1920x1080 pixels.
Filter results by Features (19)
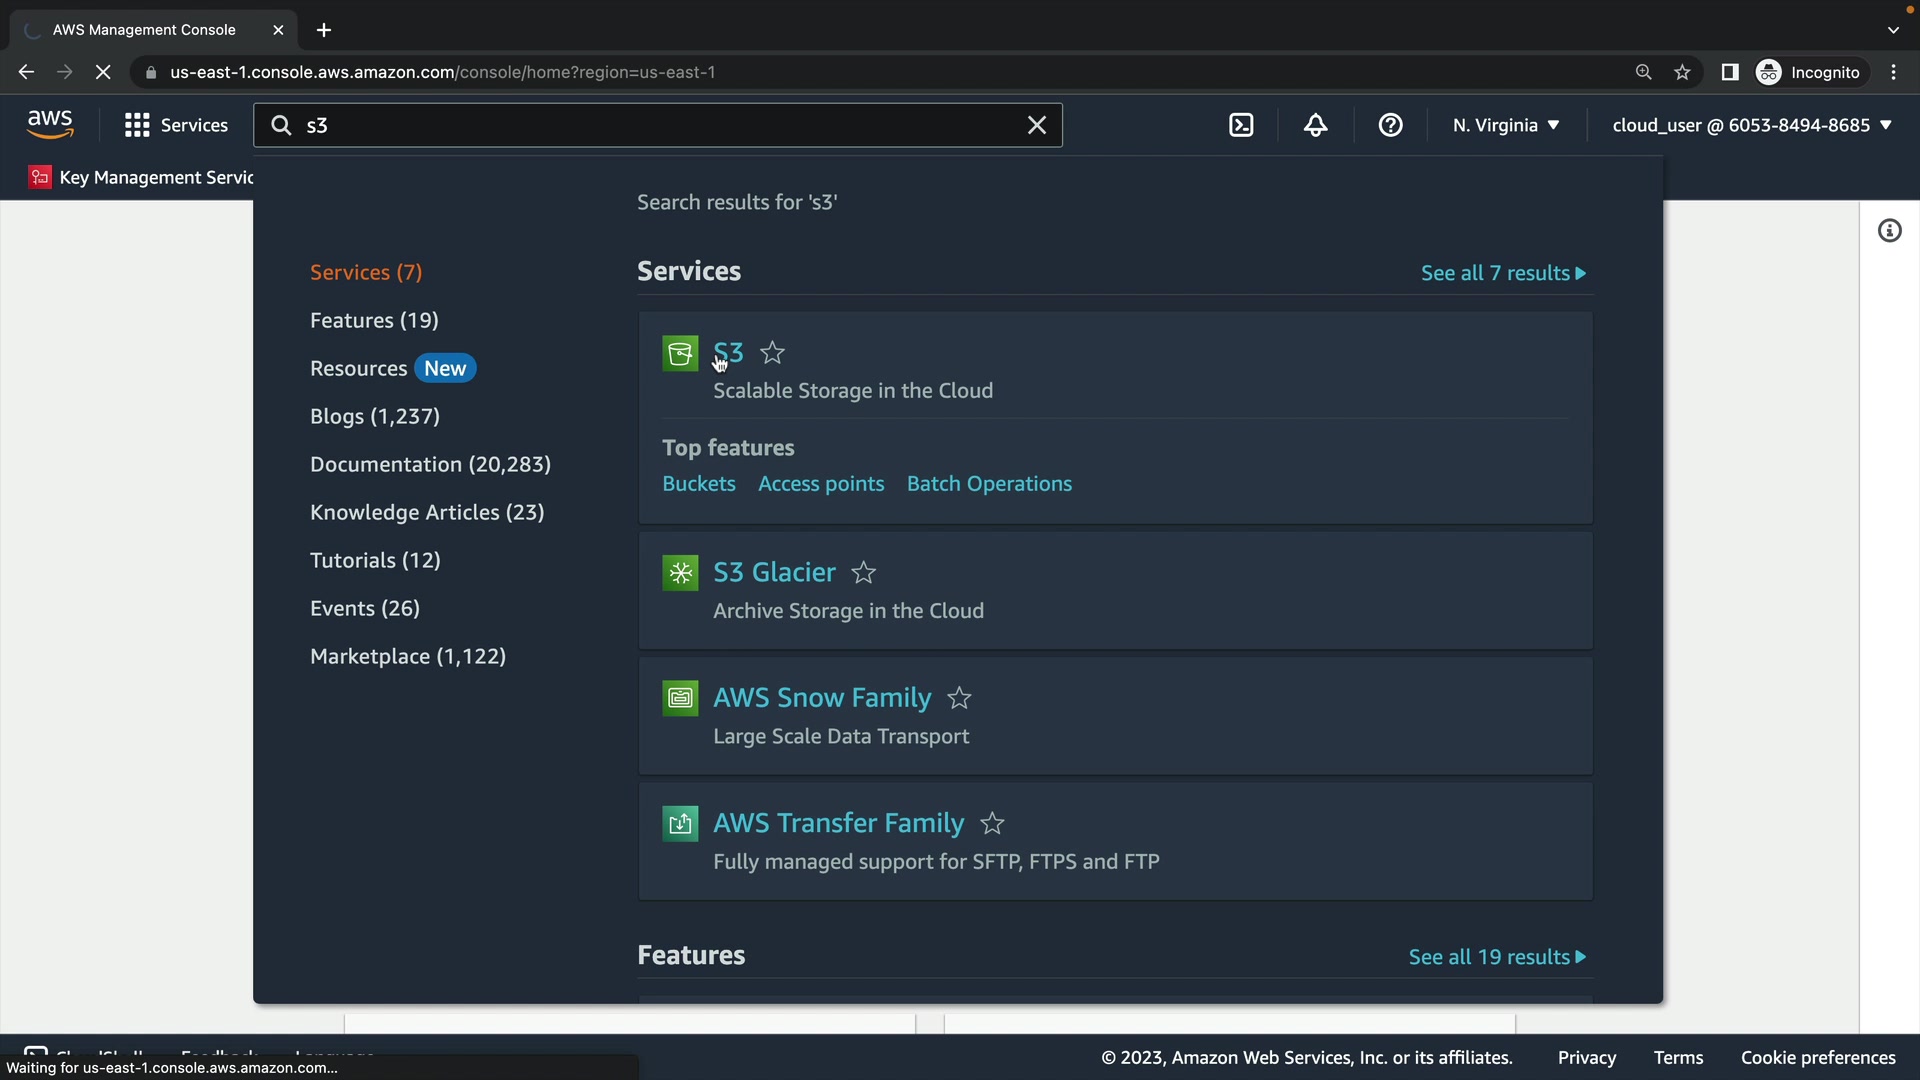coord(374,320)
